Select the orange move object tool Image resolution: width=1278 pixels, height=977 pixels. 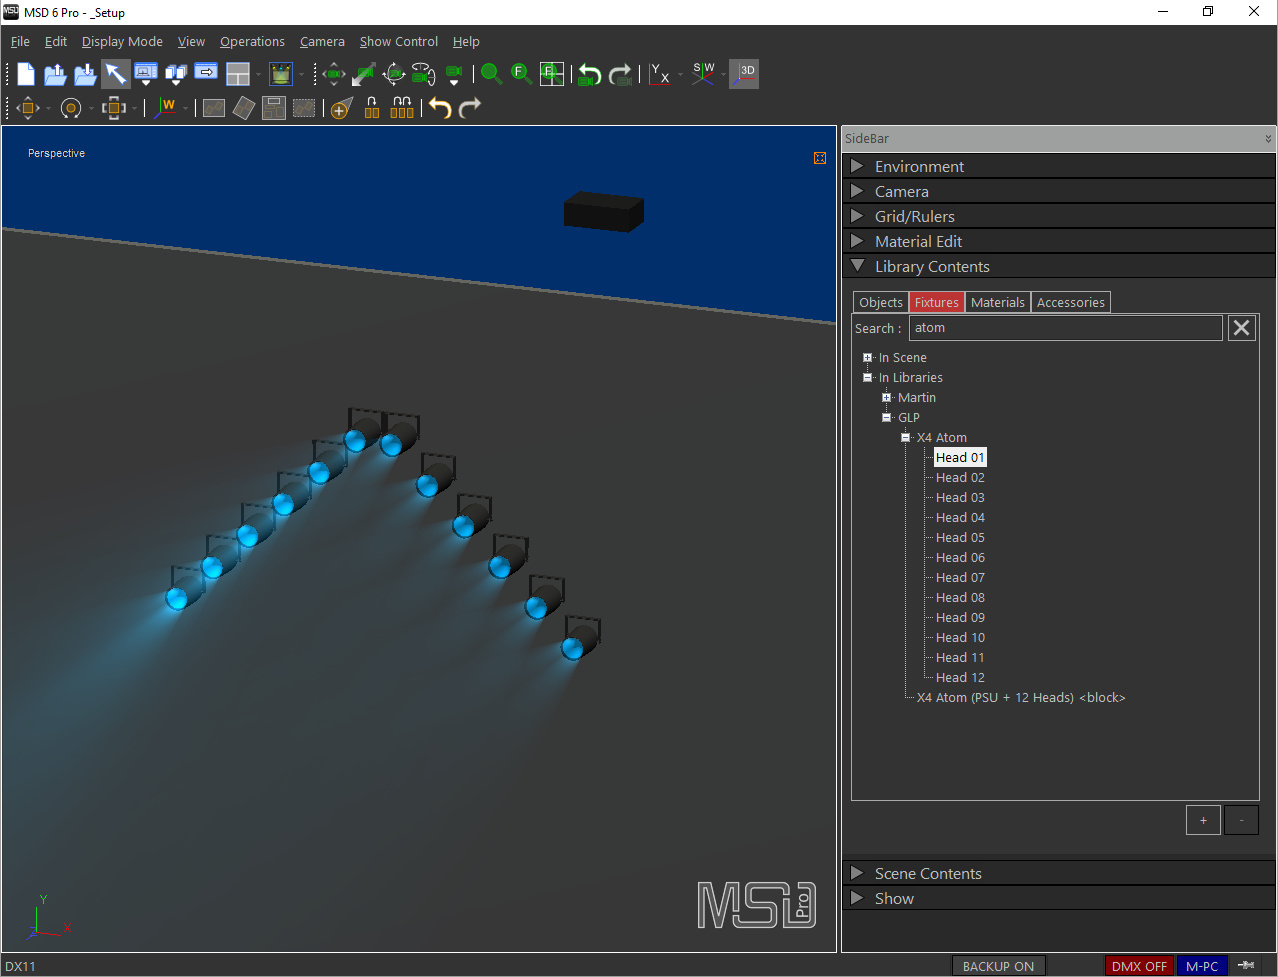(28, 108)
